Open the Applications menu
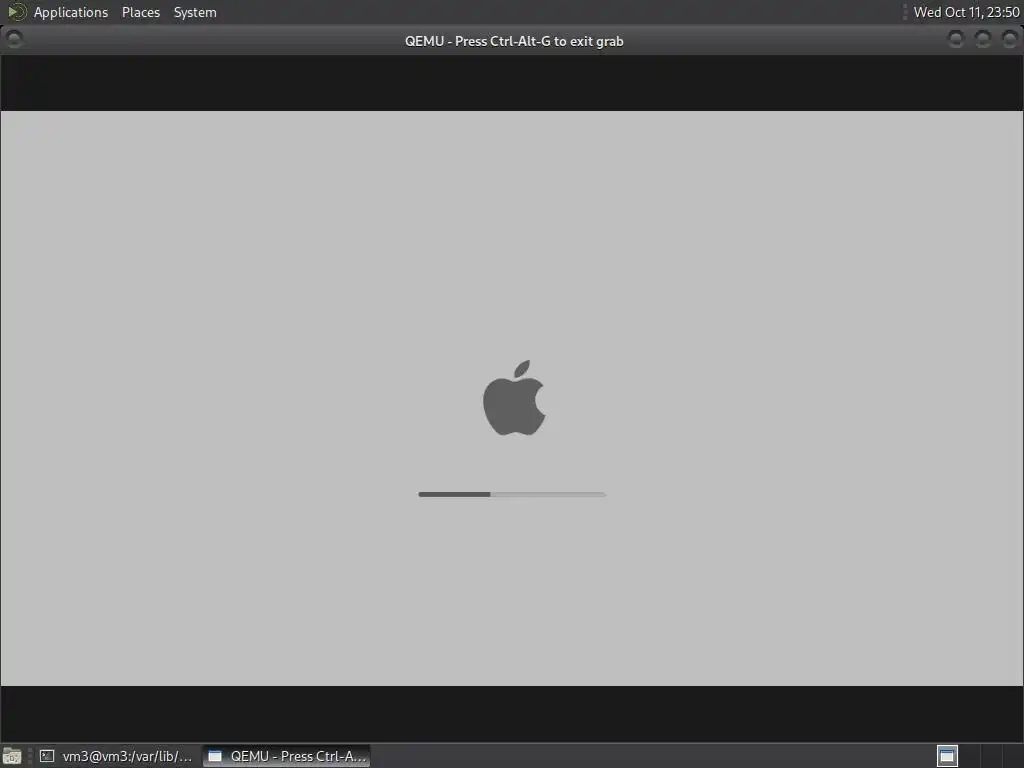Screen dimensions: 1024x768 click(x=71, y=12)
